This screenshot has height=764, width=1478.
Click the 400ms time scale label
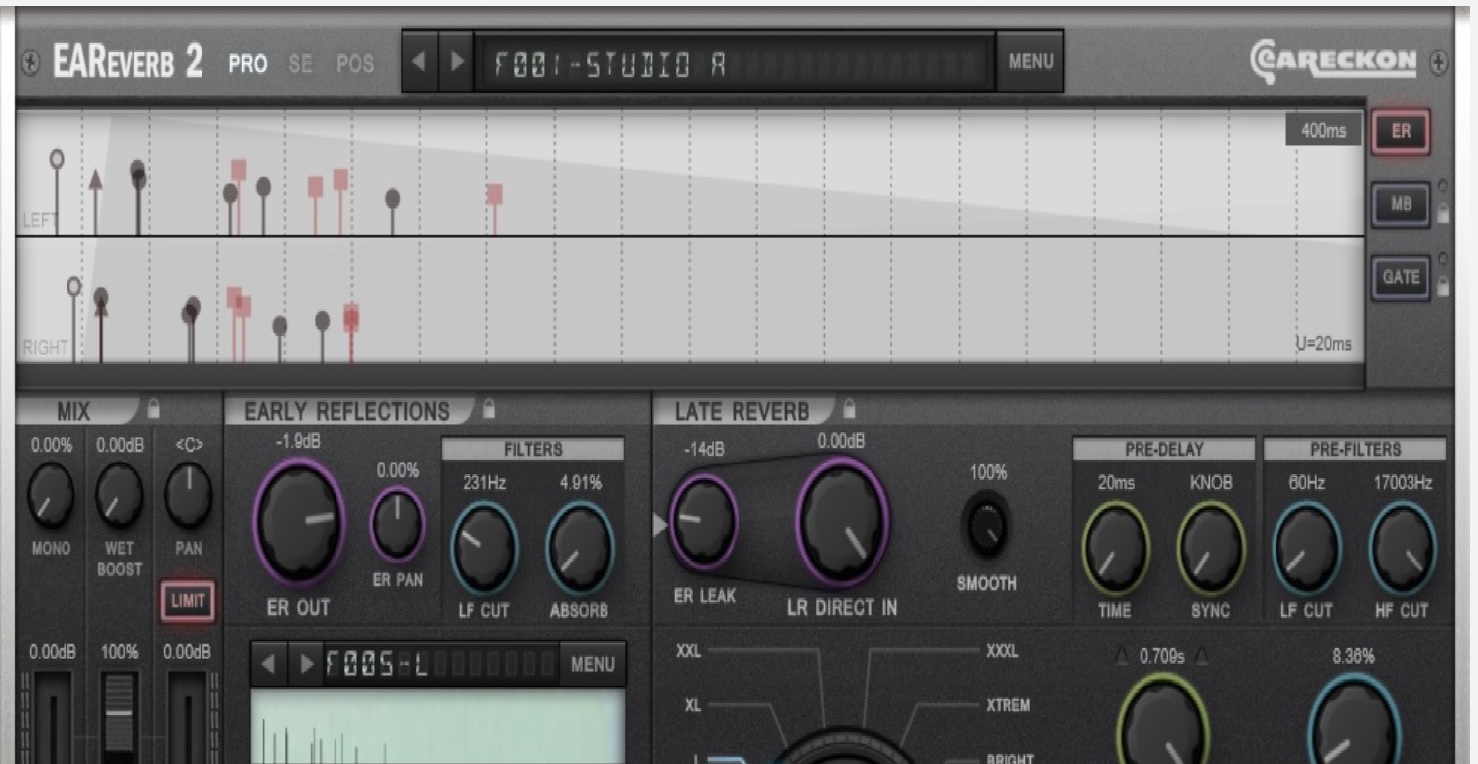pyautogui.click(x=1323, y=131)
